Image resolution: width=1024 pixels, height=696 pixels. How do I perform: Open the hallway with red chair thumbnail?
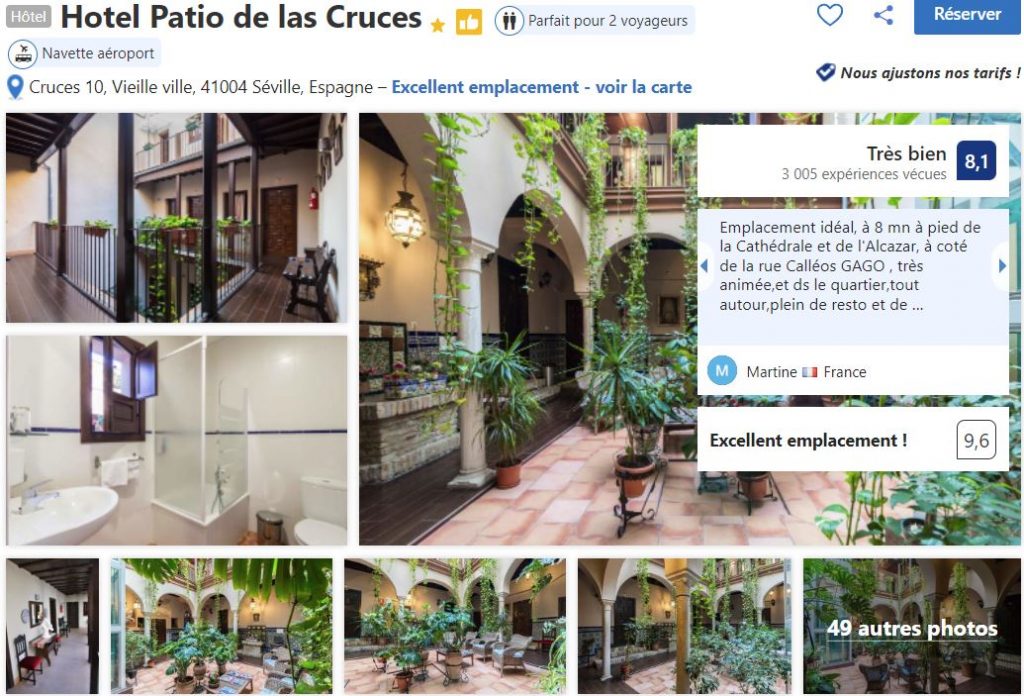coord(52,625)
